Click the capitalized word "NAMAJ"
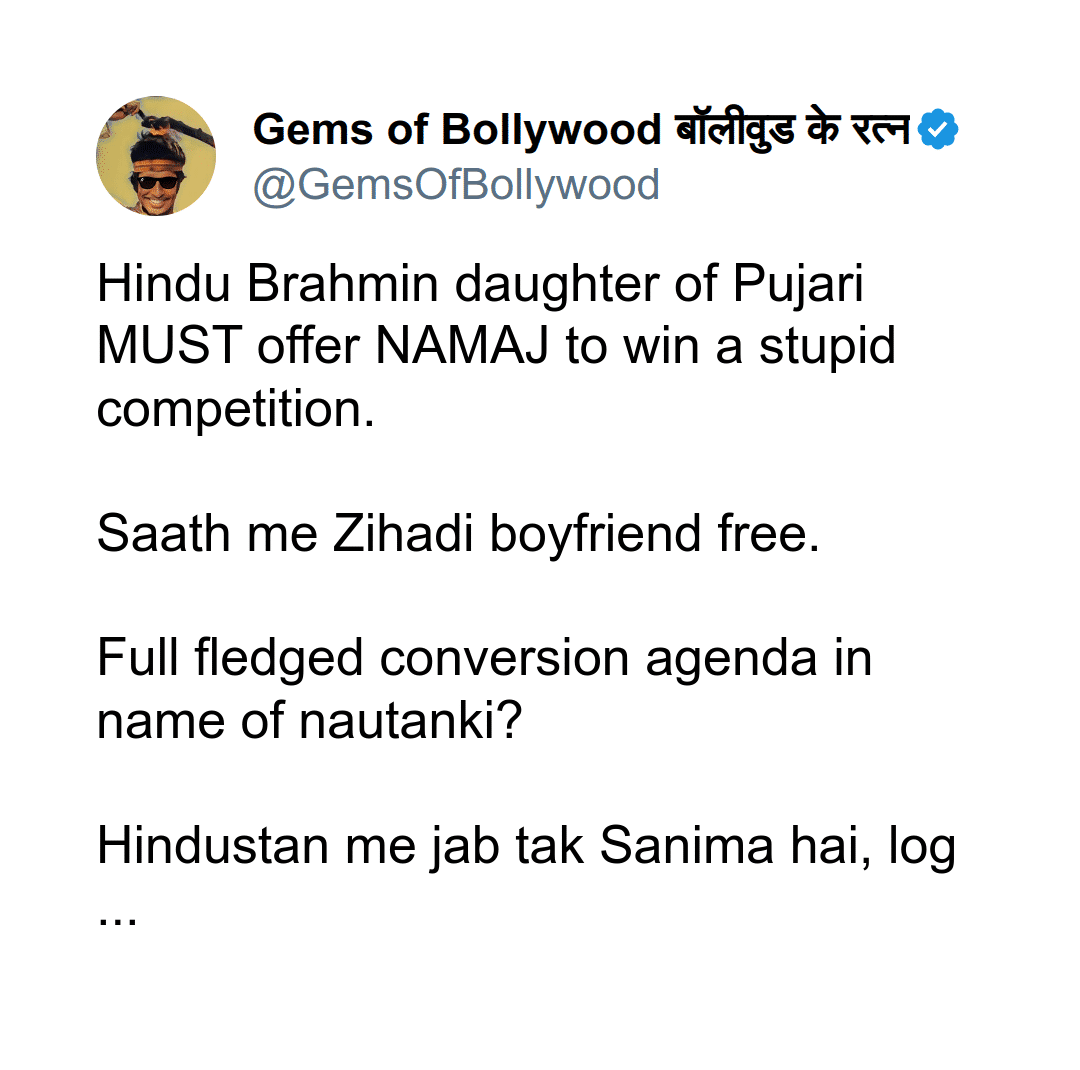 [463, 347]
